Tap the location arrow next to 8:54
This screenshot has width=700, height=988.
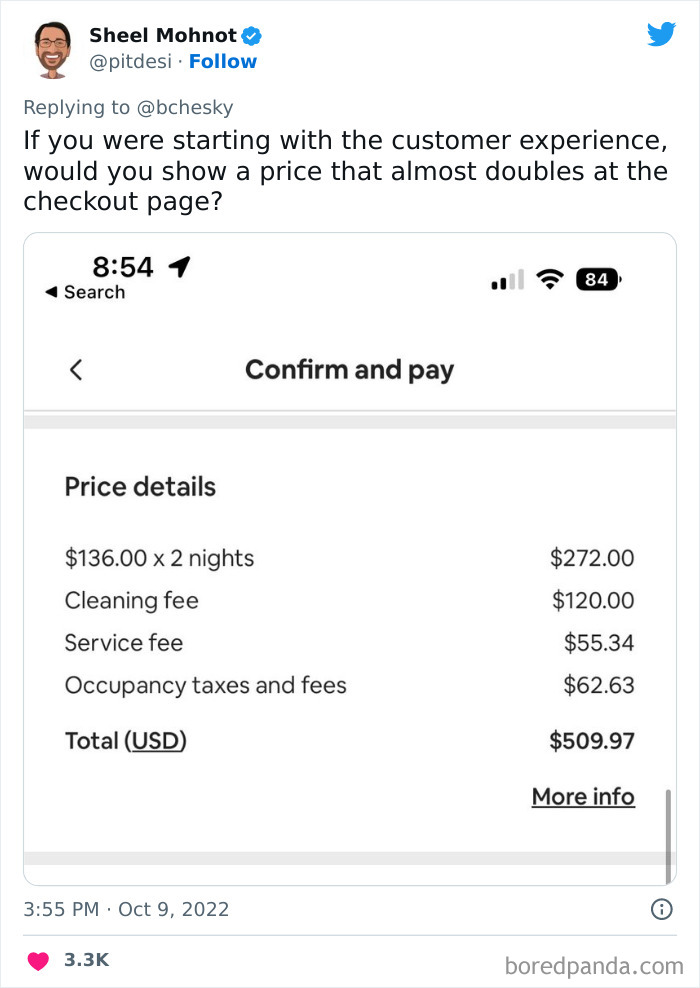tap(180, 266)
